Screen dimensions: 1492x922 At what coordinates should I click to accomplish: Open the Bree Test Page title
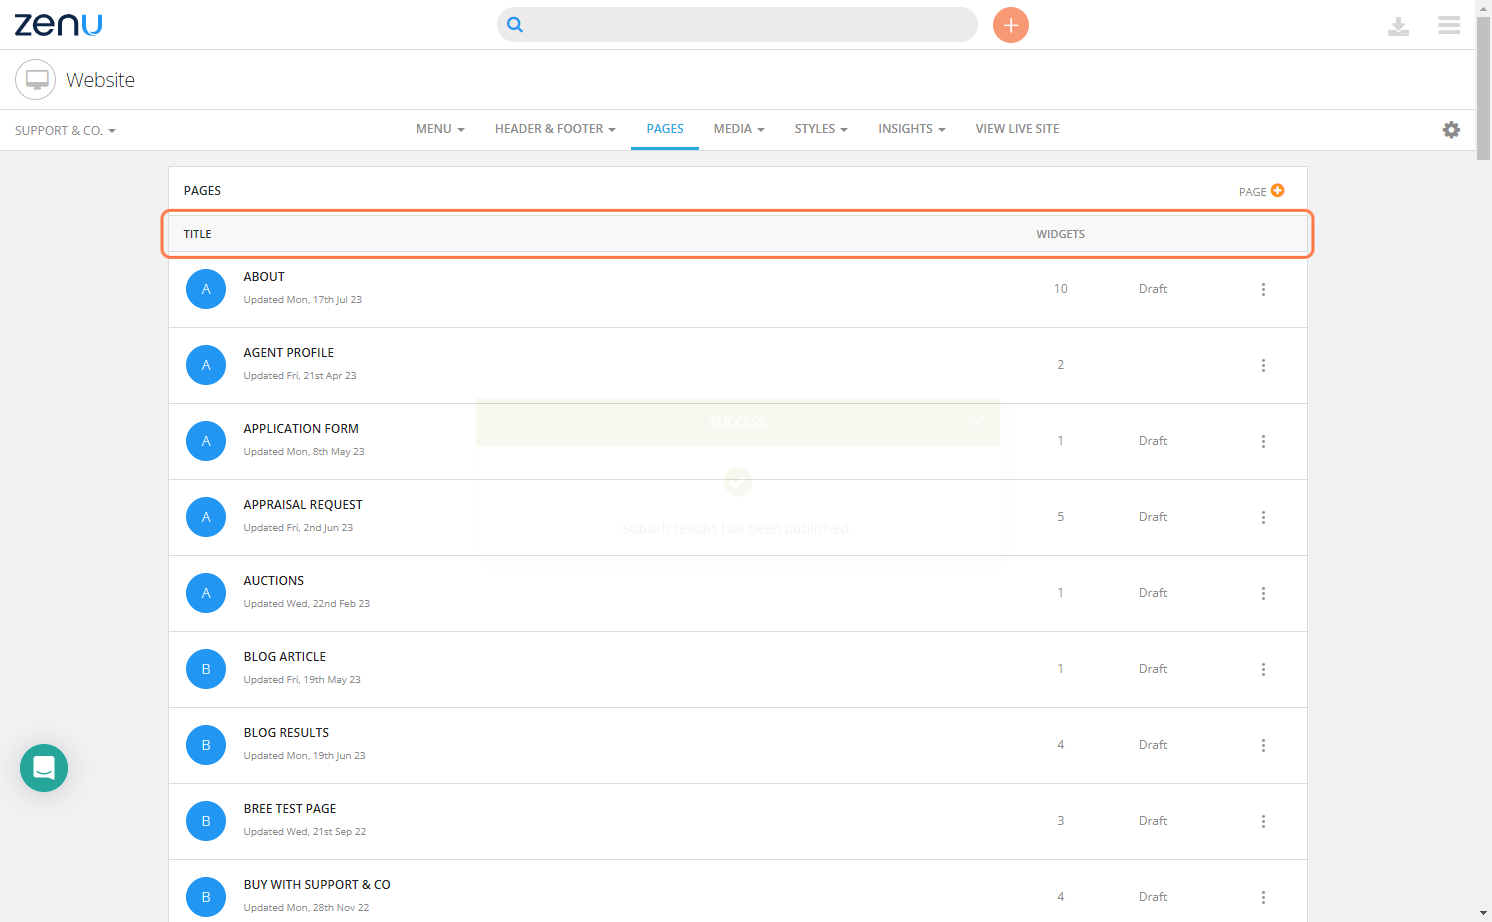coord(290,809)
